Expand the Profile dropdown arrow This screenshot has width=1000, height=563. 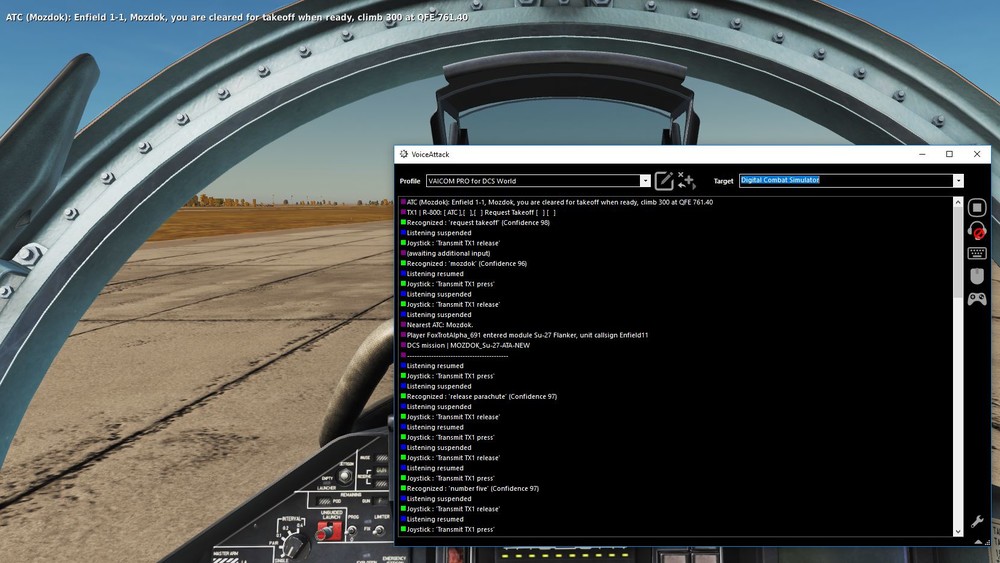tap(645, 181)
